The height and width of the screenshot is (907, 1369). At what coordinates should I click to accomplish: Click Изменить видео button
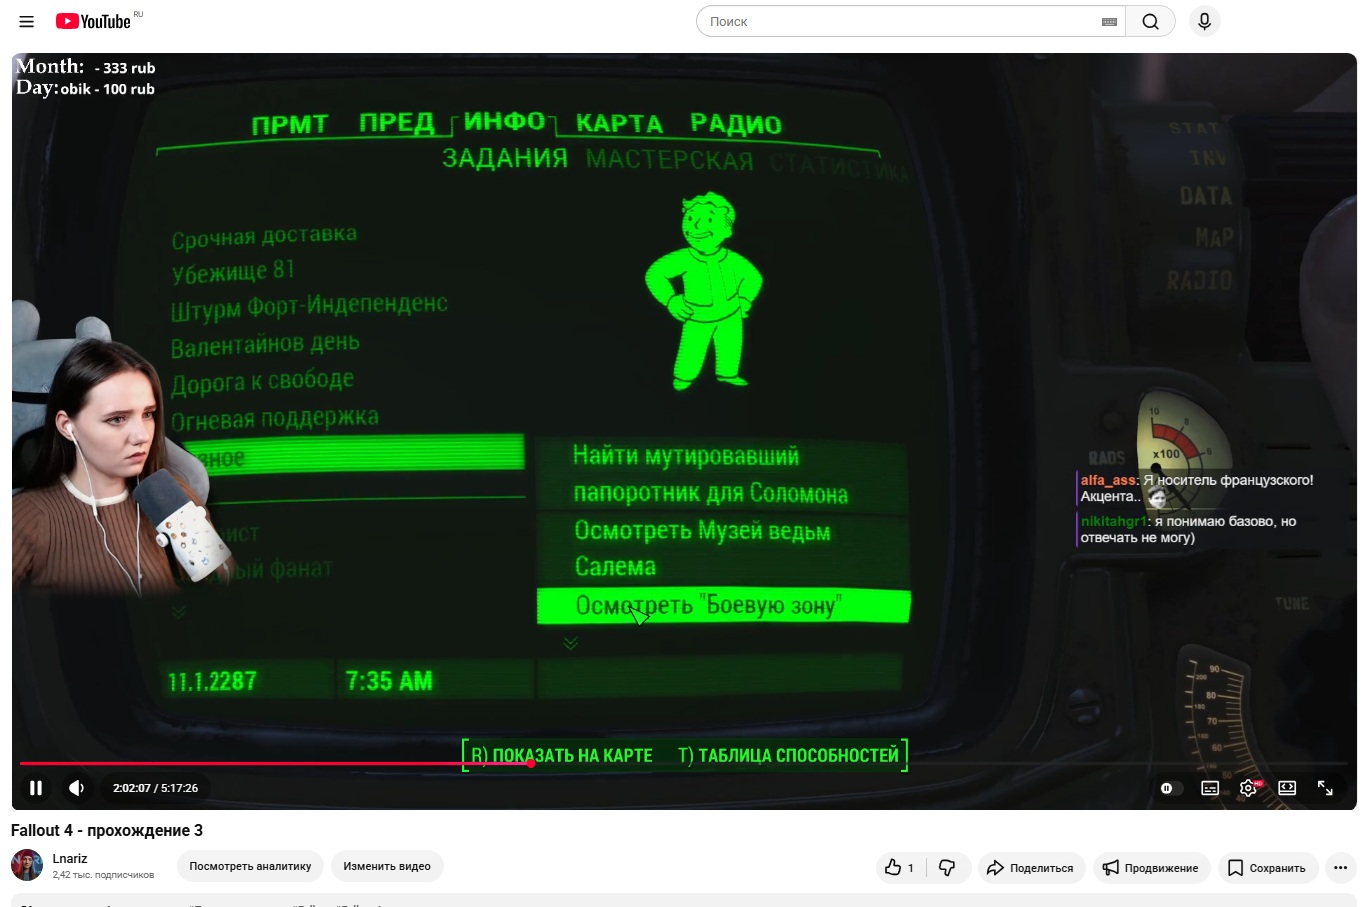[387, 866]
